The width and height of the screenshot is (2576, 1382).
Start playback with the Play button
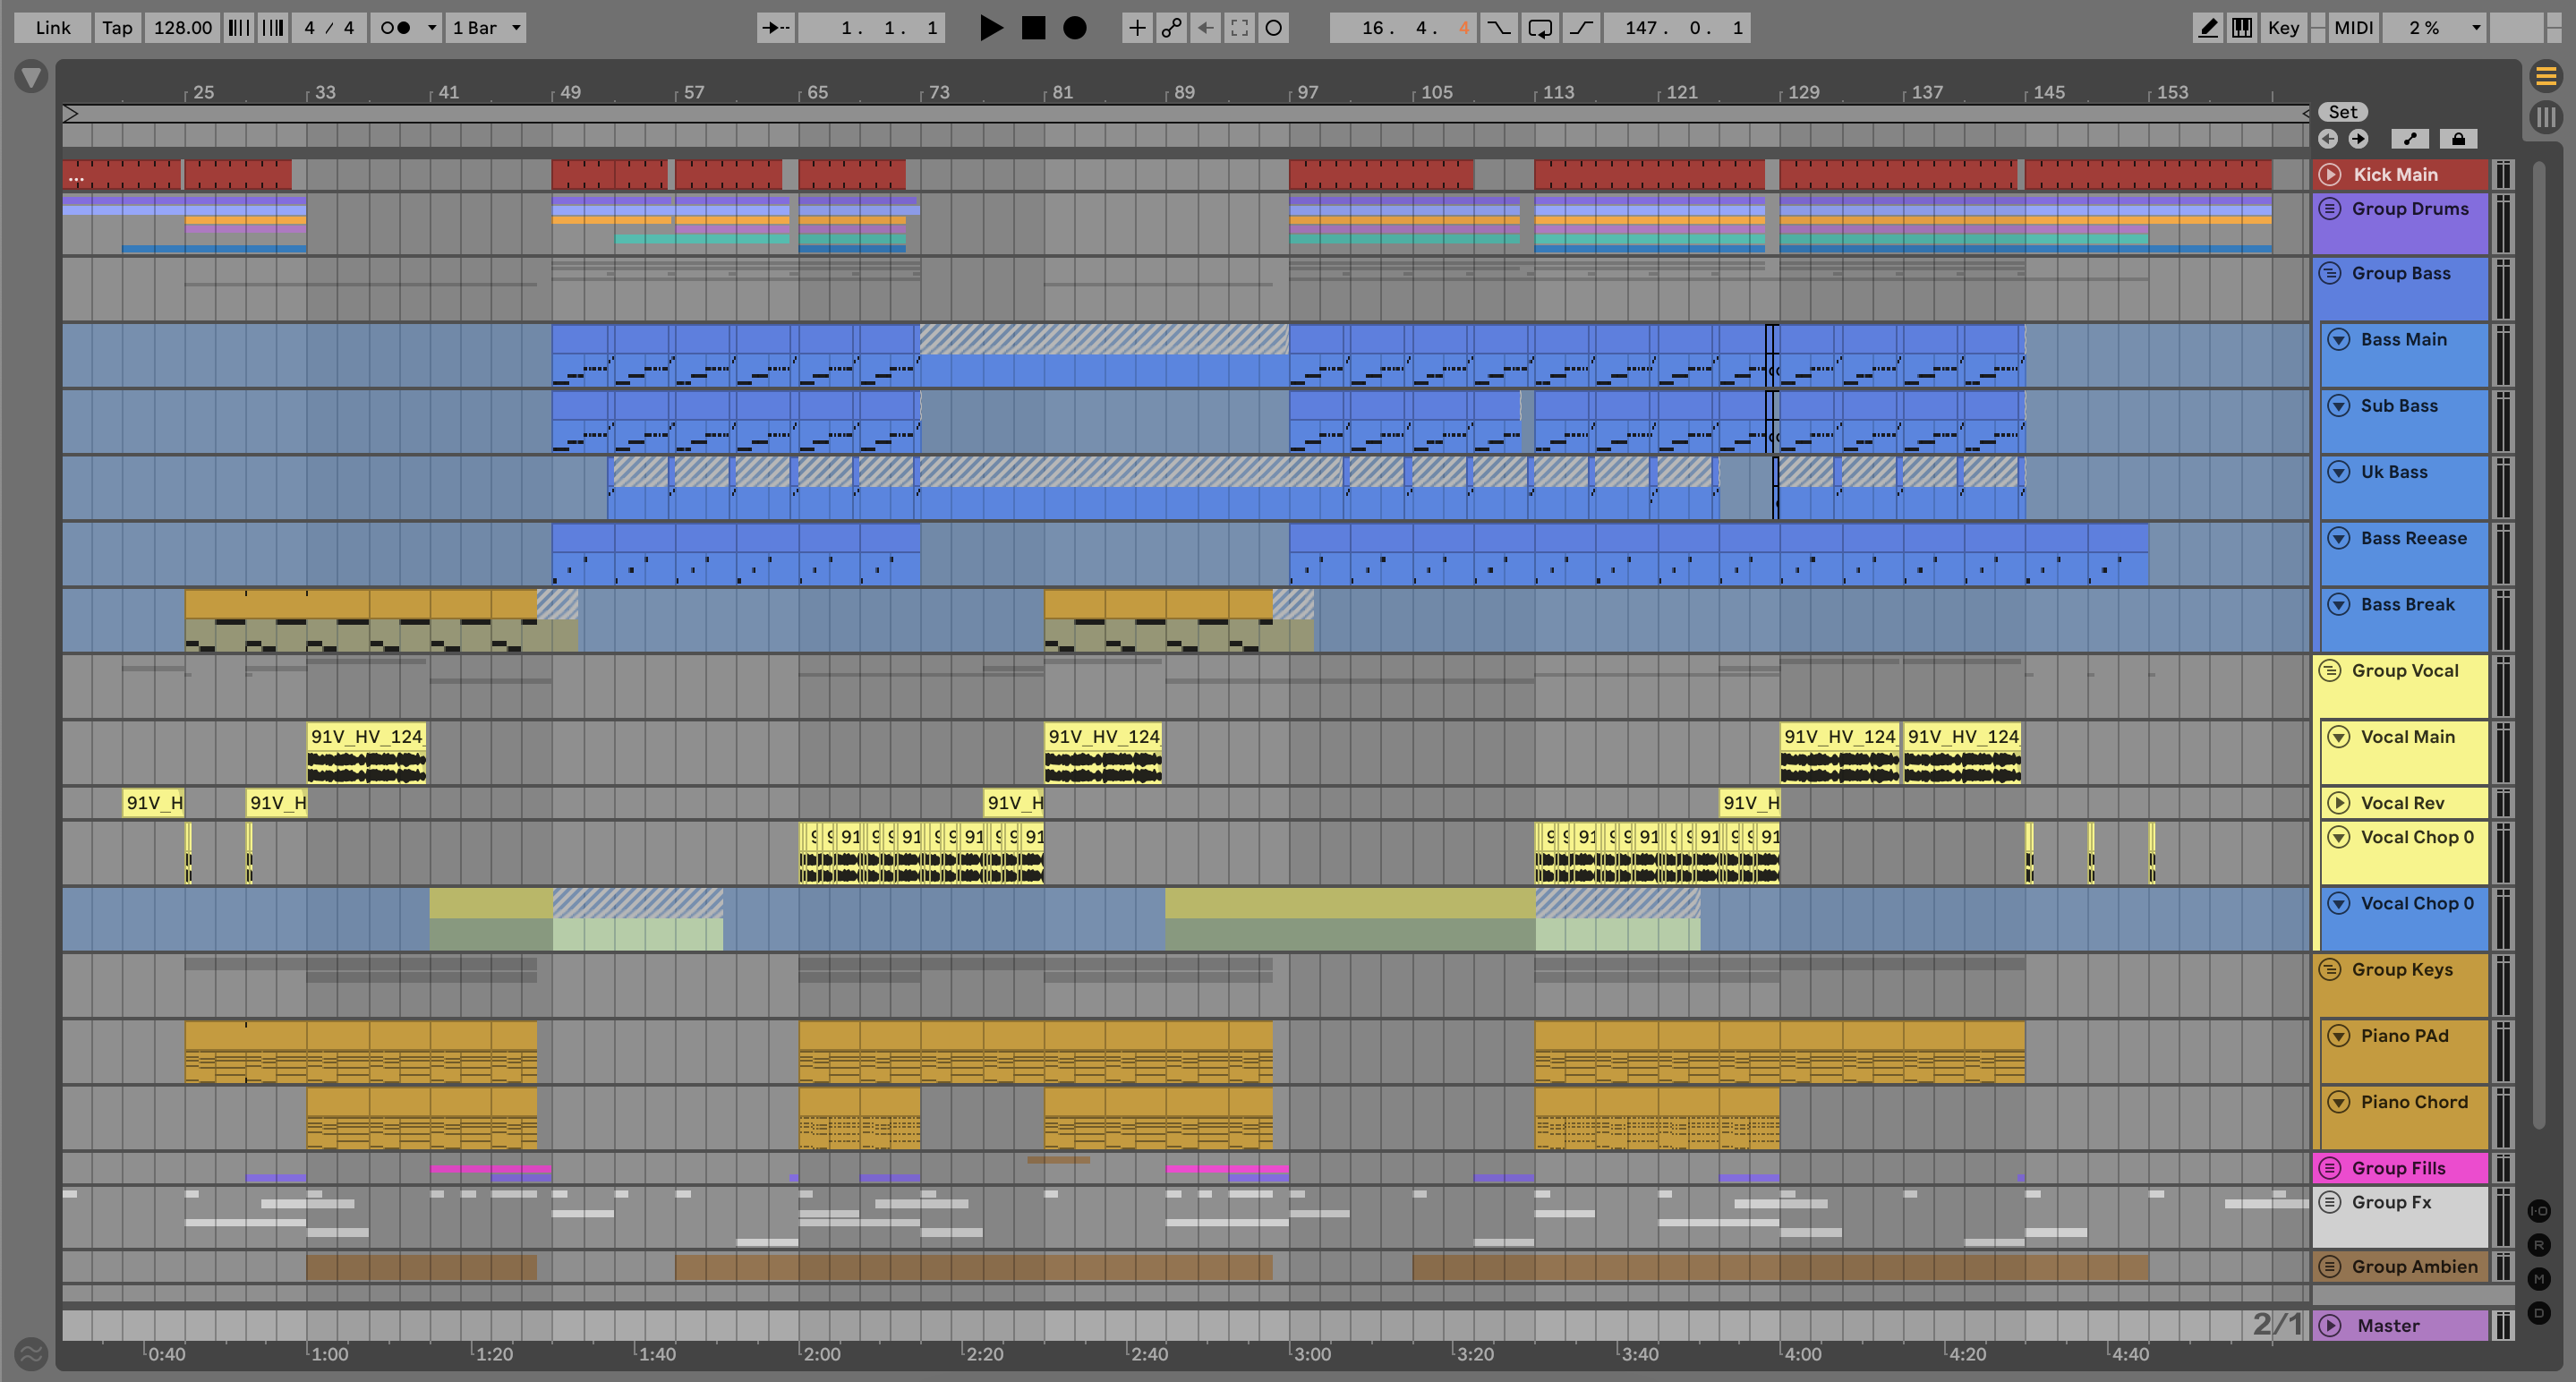click(990, 28)
